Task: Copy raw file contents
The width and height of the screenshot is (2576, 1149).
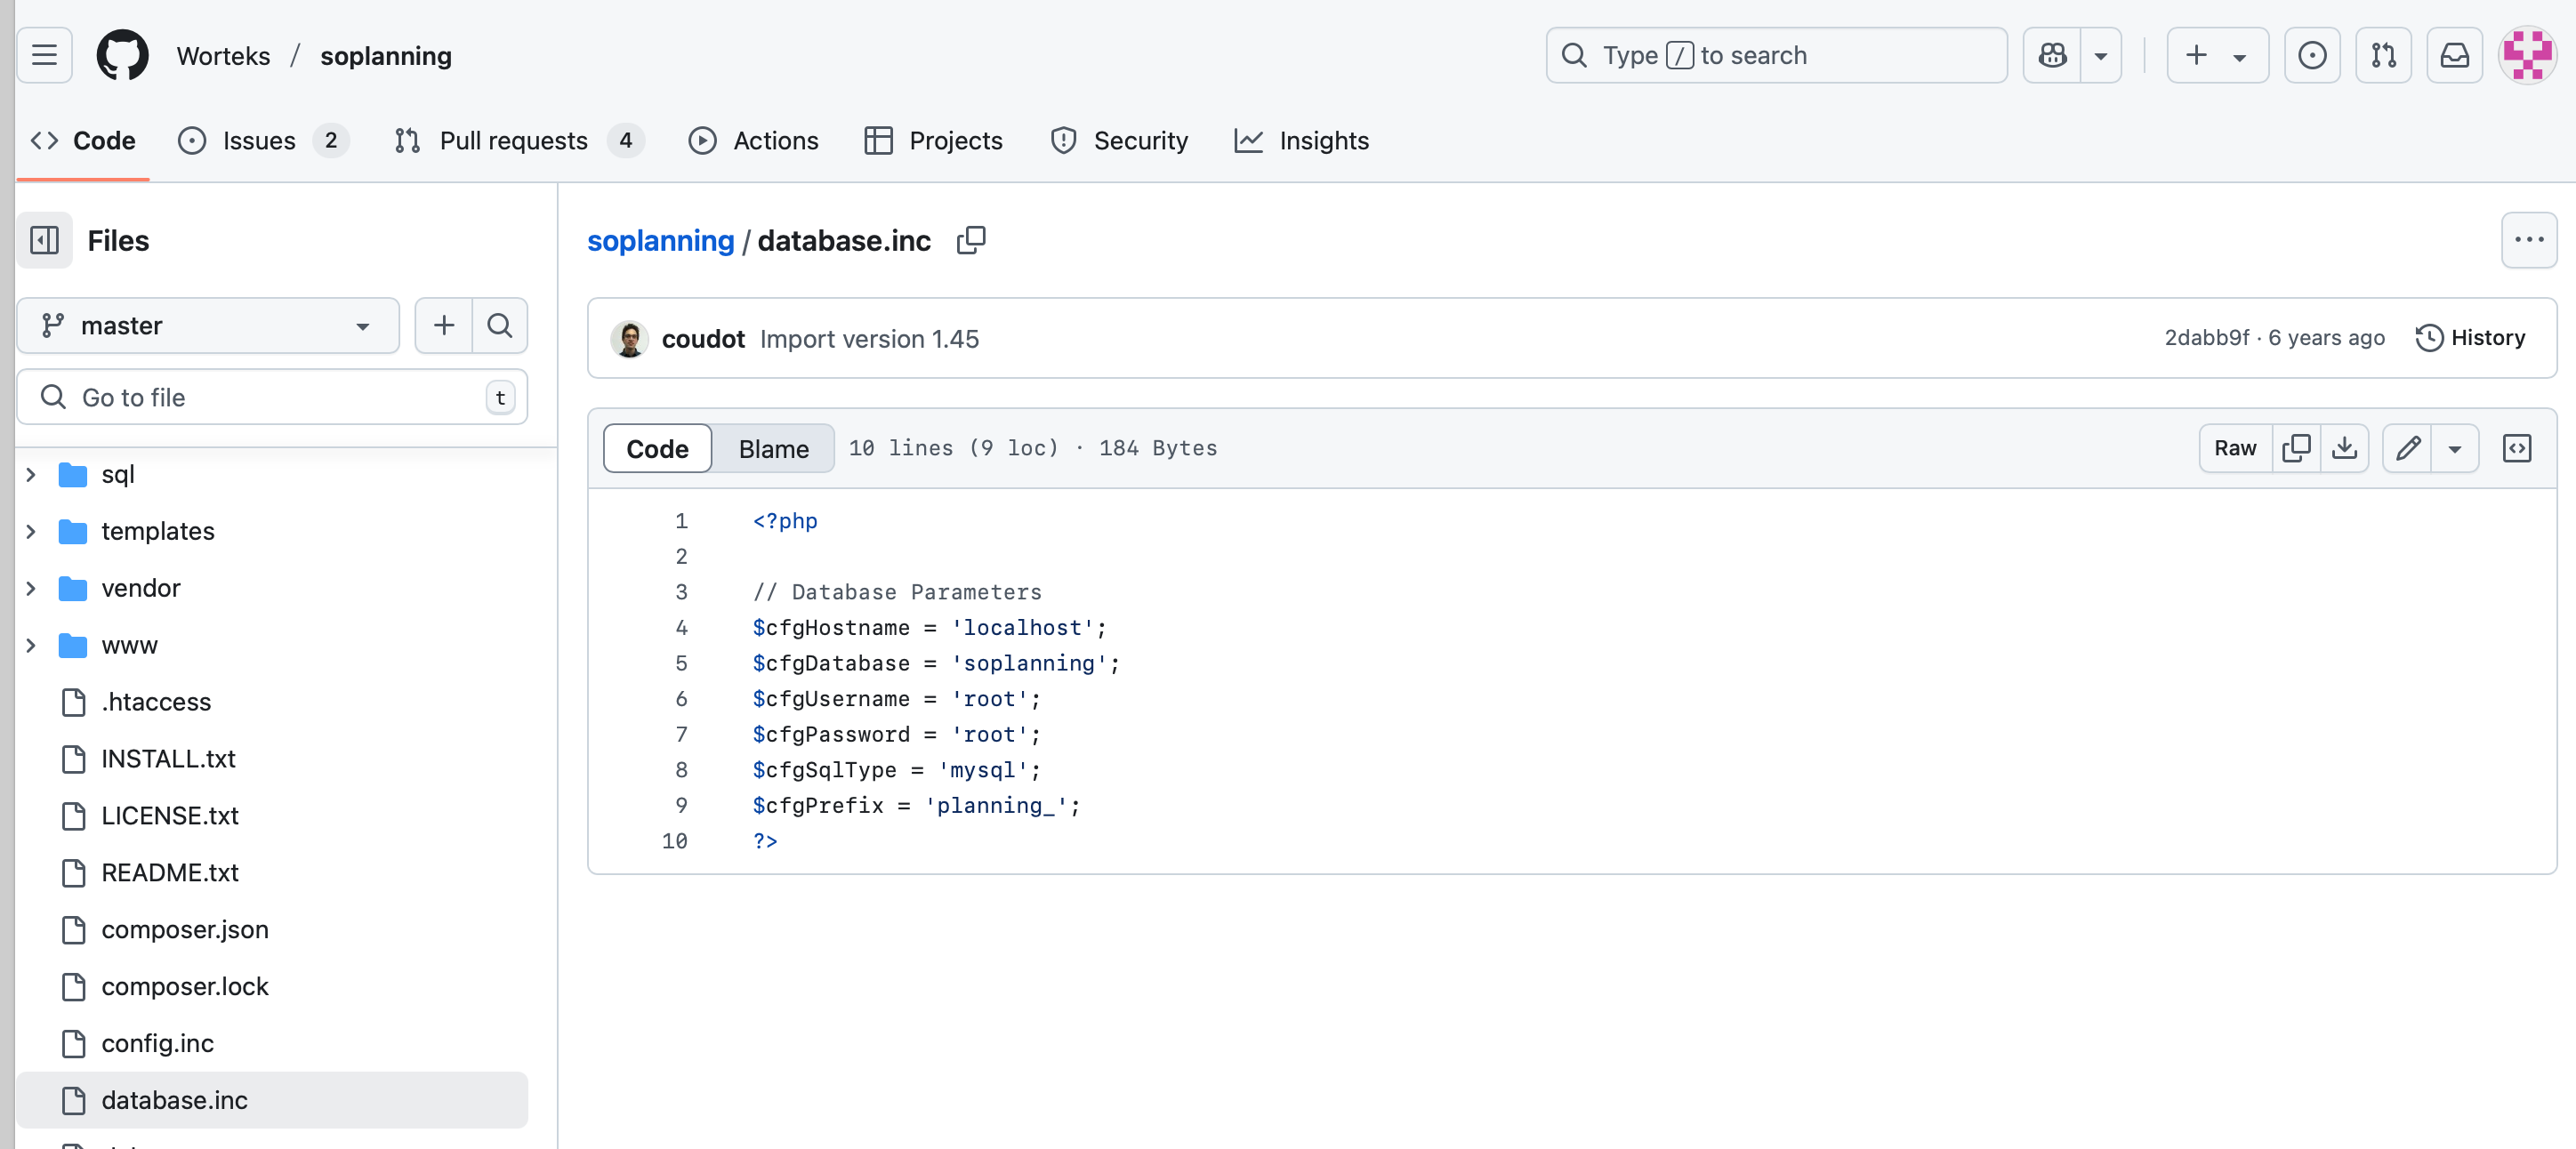Action: [x=2295, y=448]
